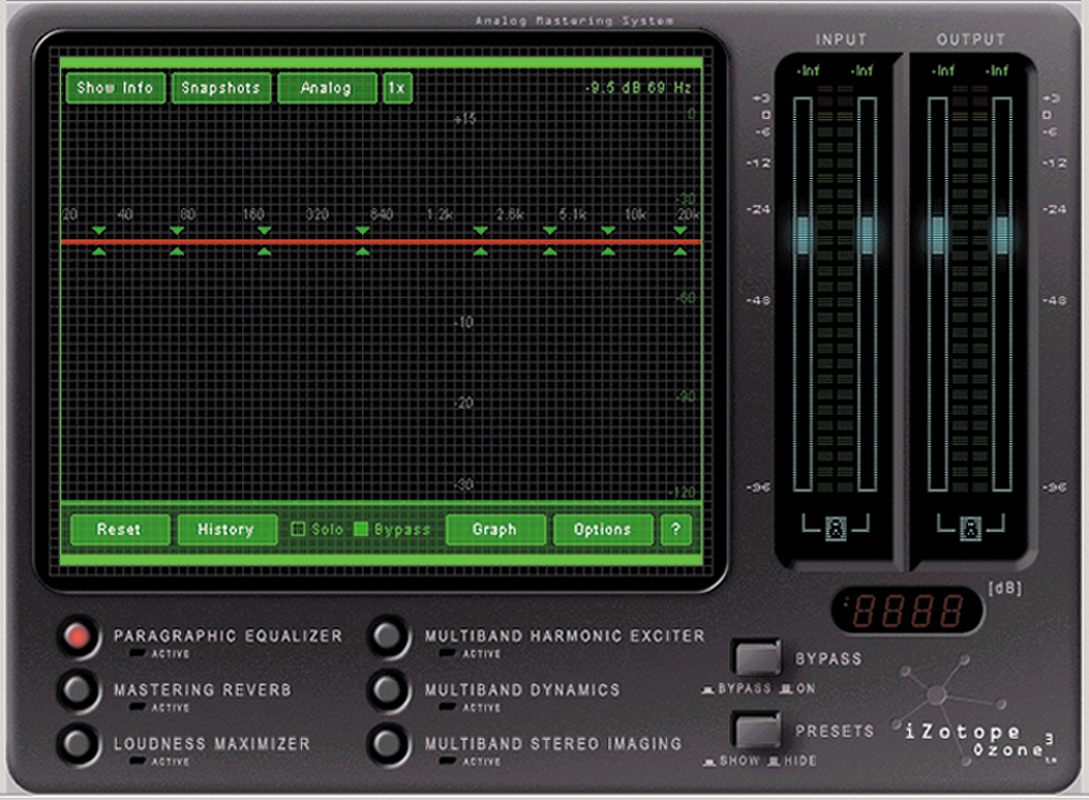Reset Output right peak -Inf readout

[997, 71]
